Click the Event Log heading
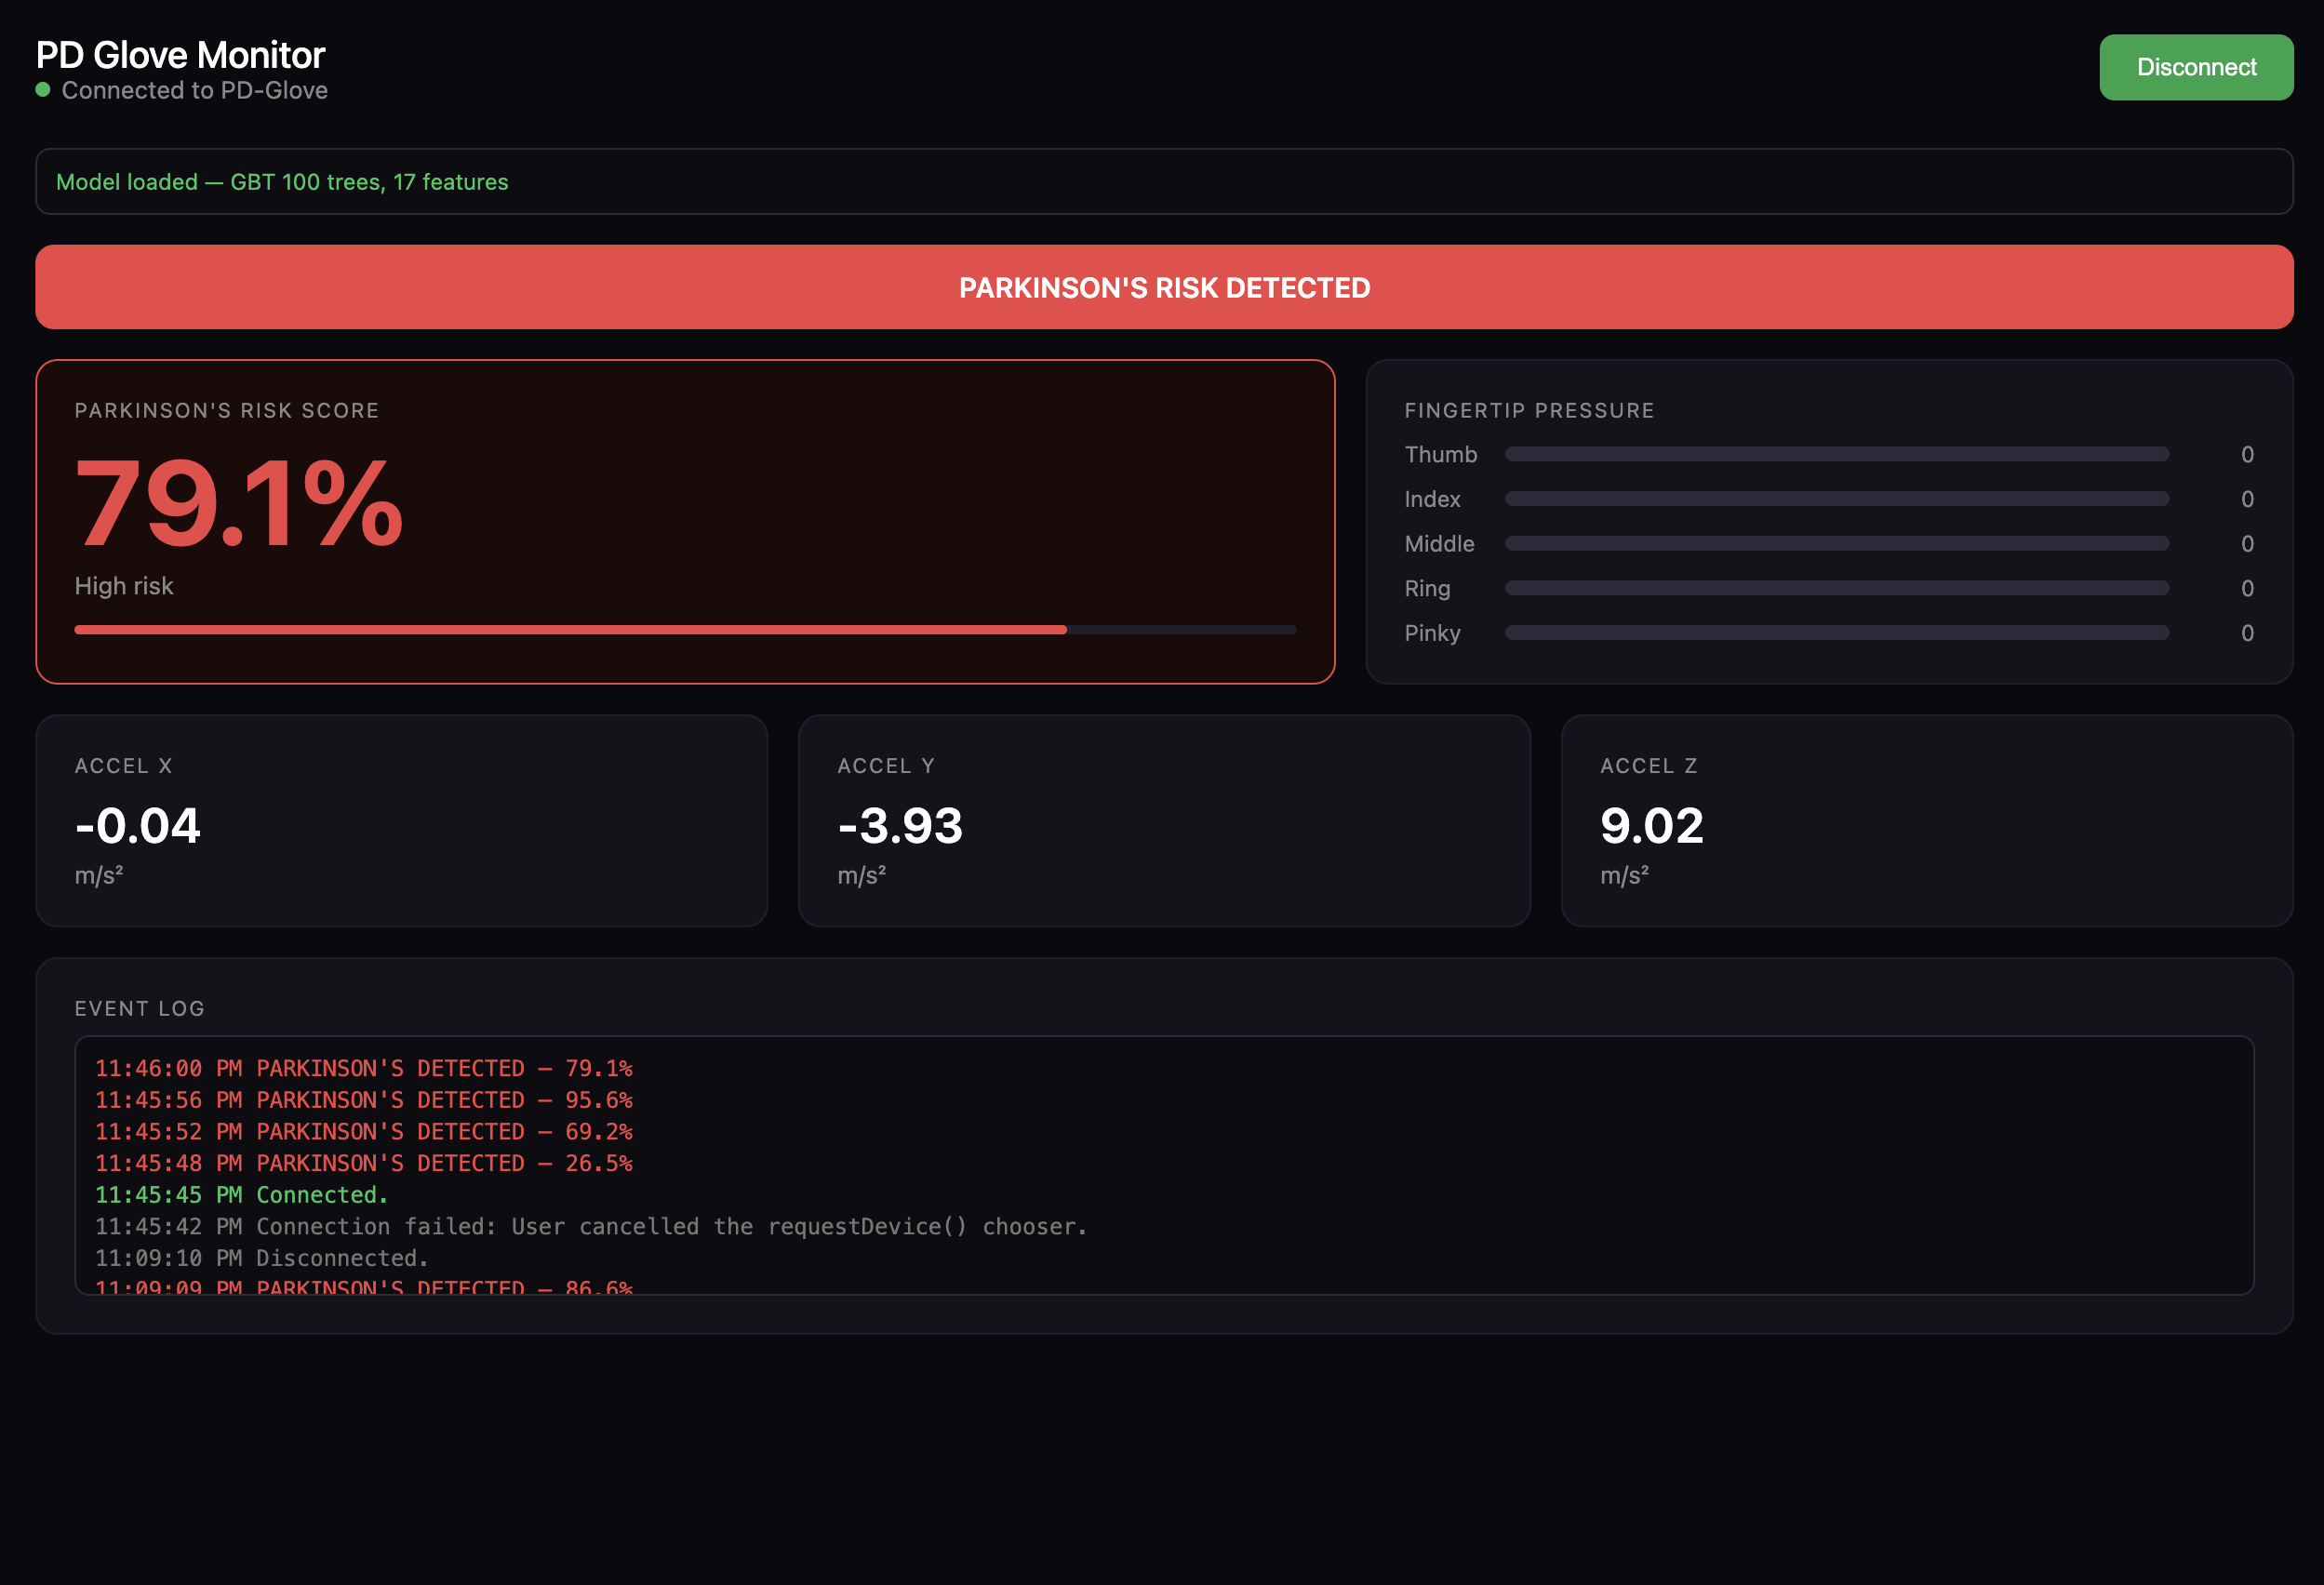2324x1585 pixels. point(139,1008)
